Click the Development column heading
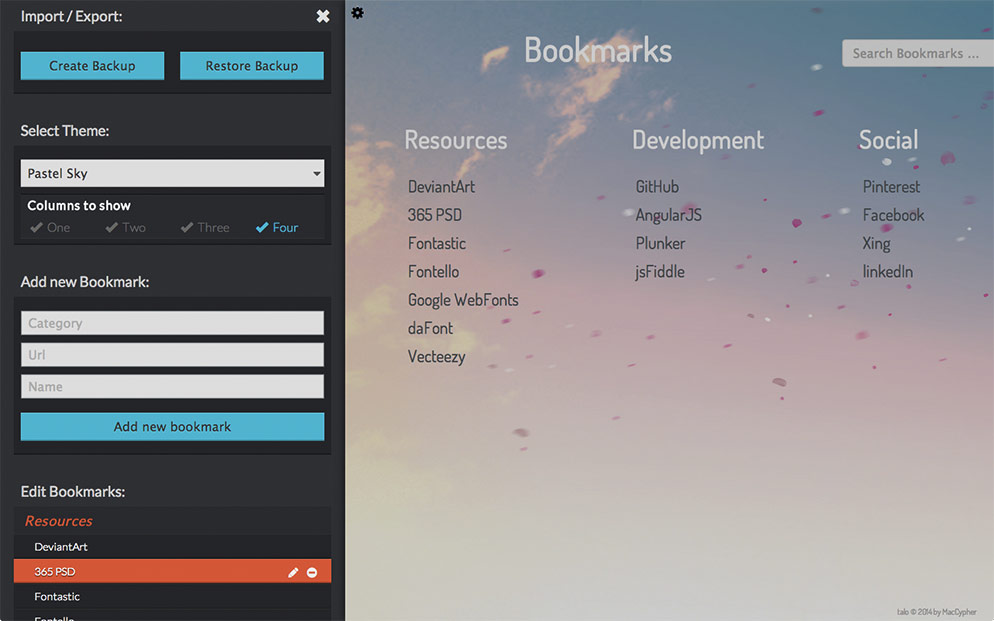This screenshot has height=621, width=994. click(x=698, y=141)
